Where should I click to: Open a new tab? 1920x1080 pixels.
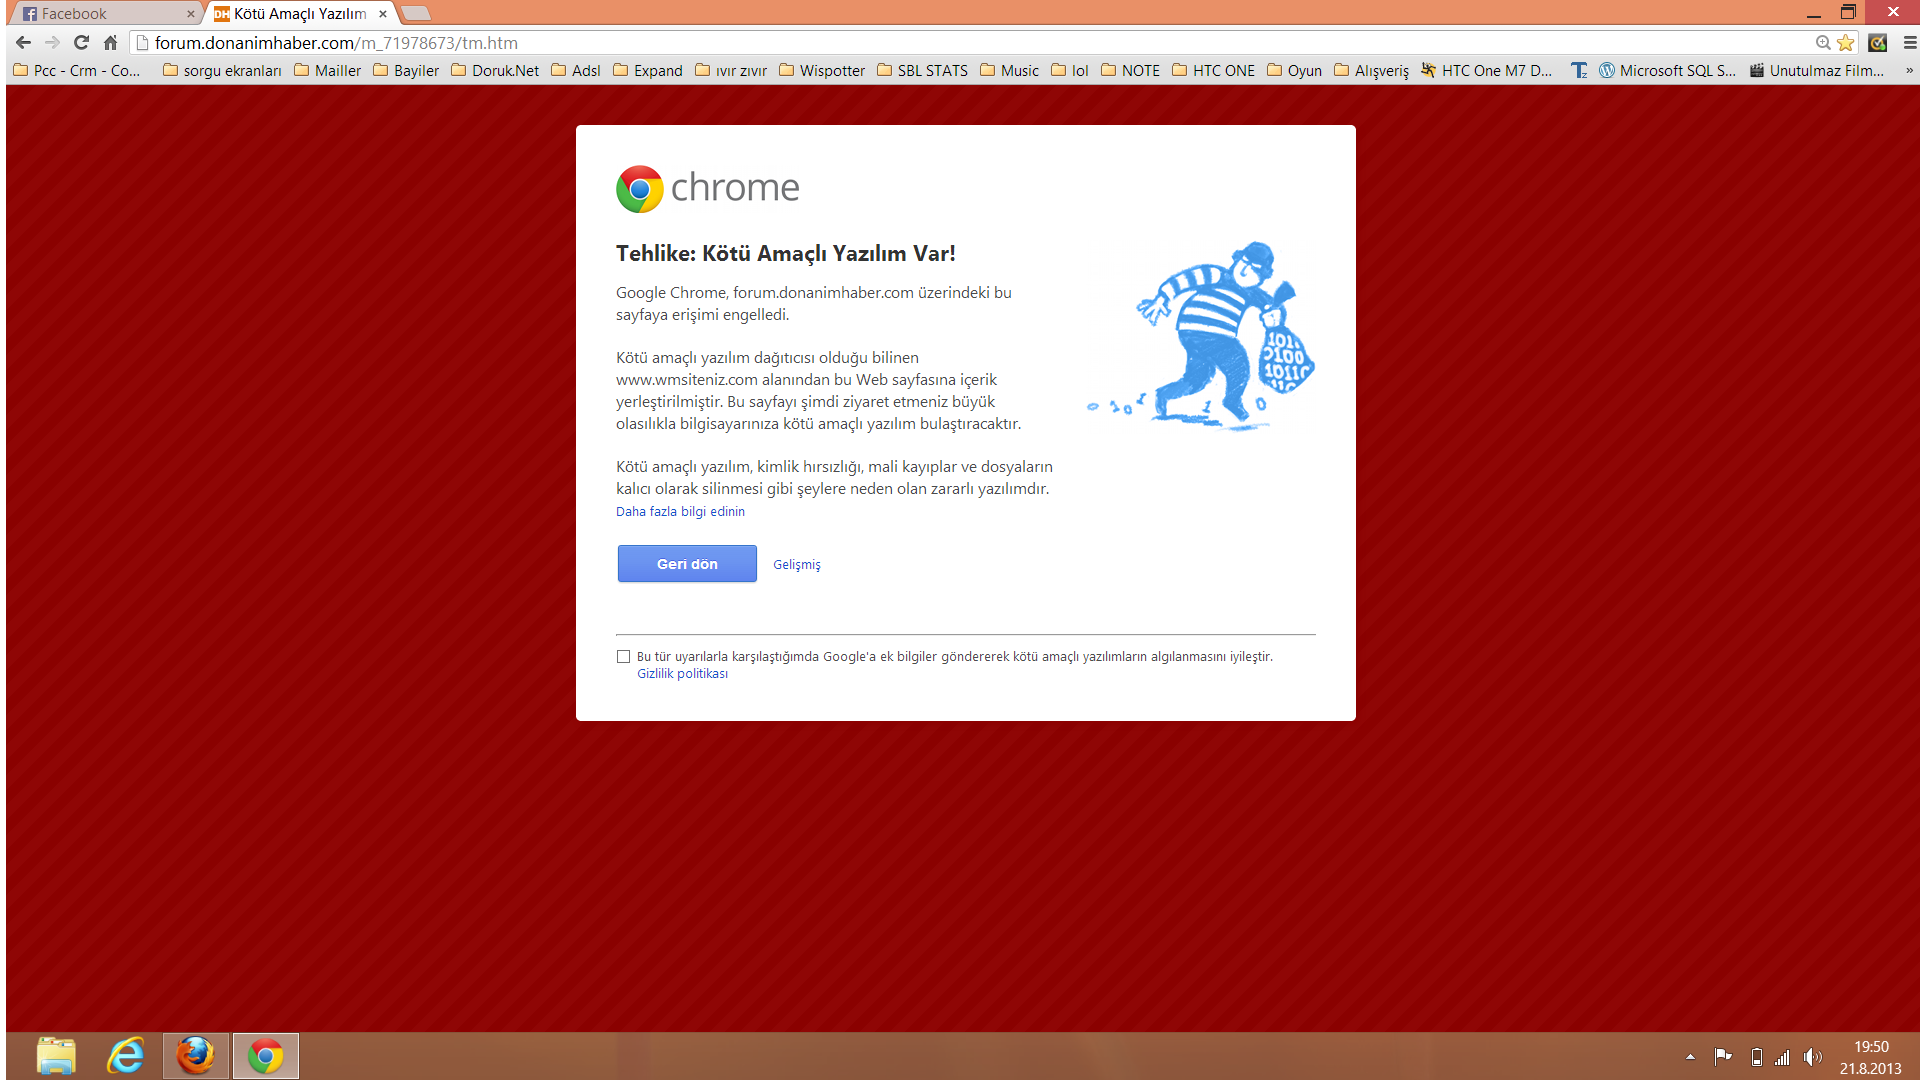pyautogui.click(x=416, y=14)
